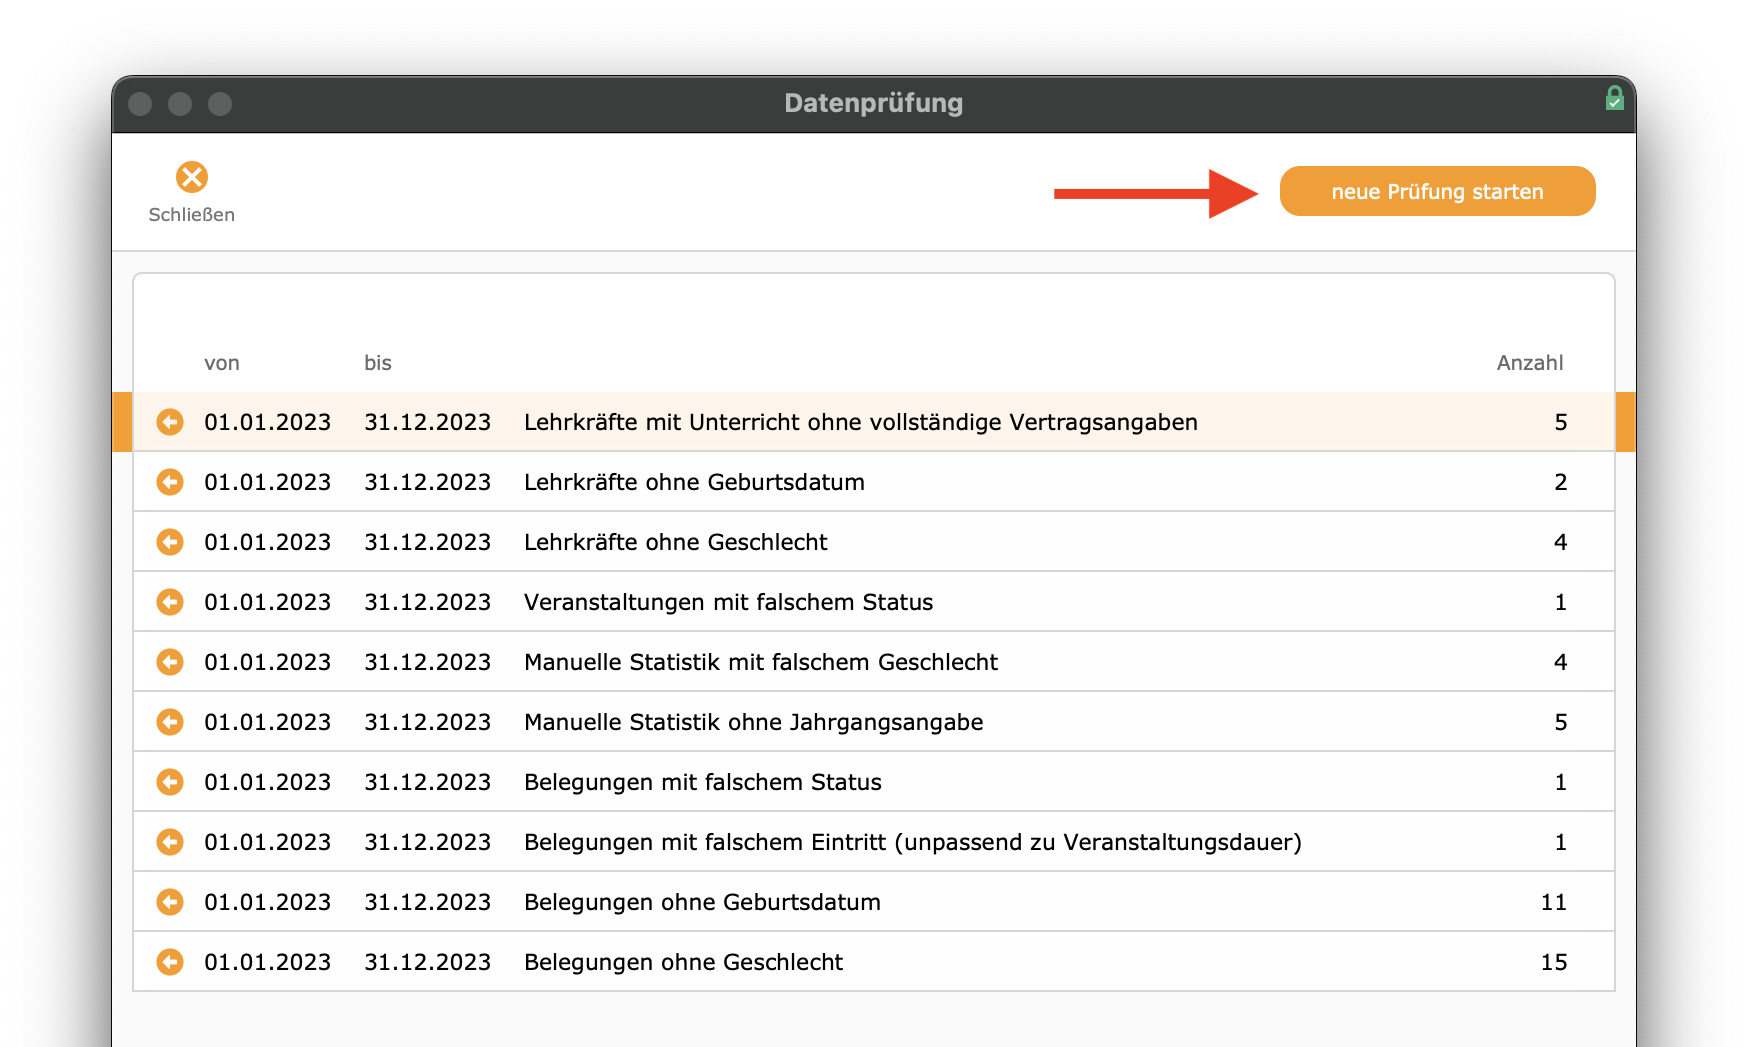Start a new check with "neue Prüfung starten"
This screenshot has height=1047, width=1748.
click(1437, 191)
